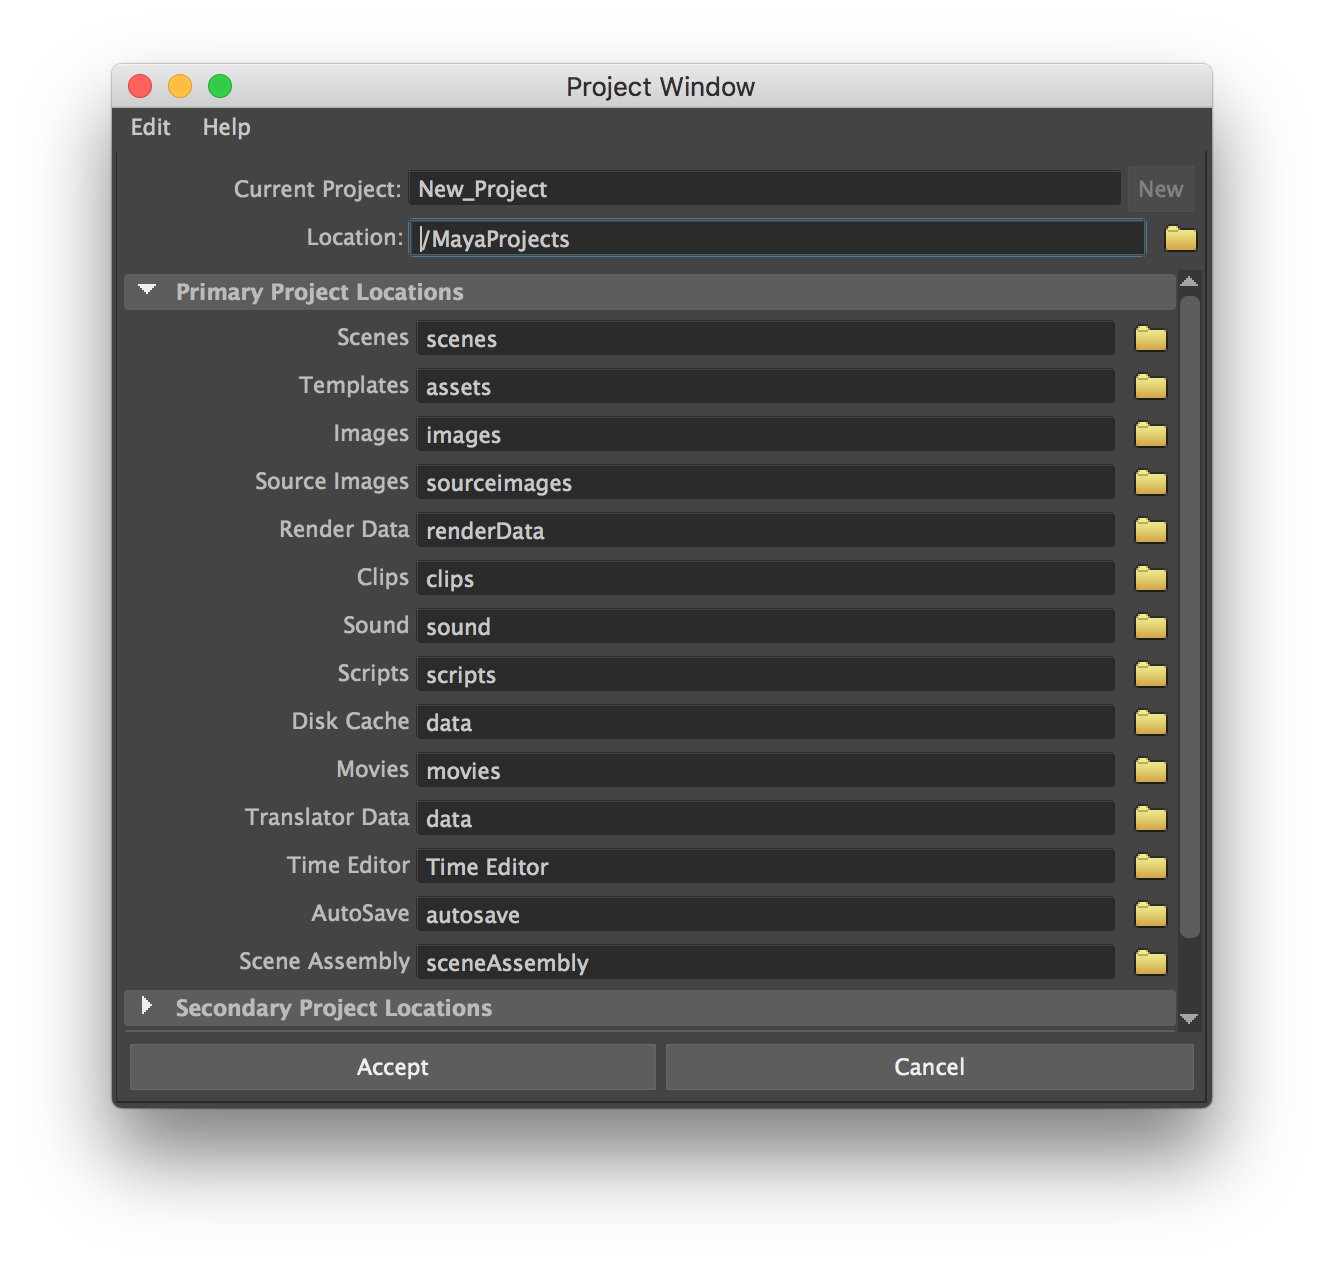
Task: Focus the Current Project name field
Action: coord(764,189)
